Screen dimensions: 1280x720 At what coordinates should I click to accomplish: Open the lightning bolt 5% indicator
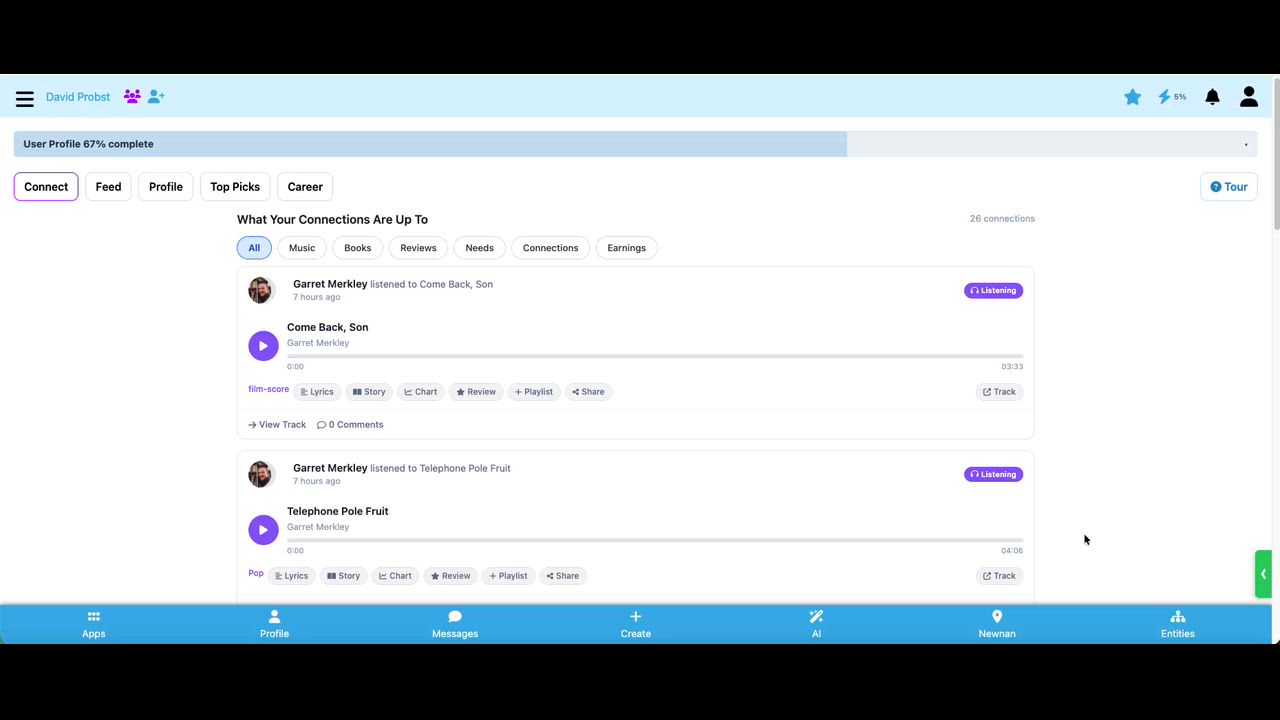(1172, 97)
